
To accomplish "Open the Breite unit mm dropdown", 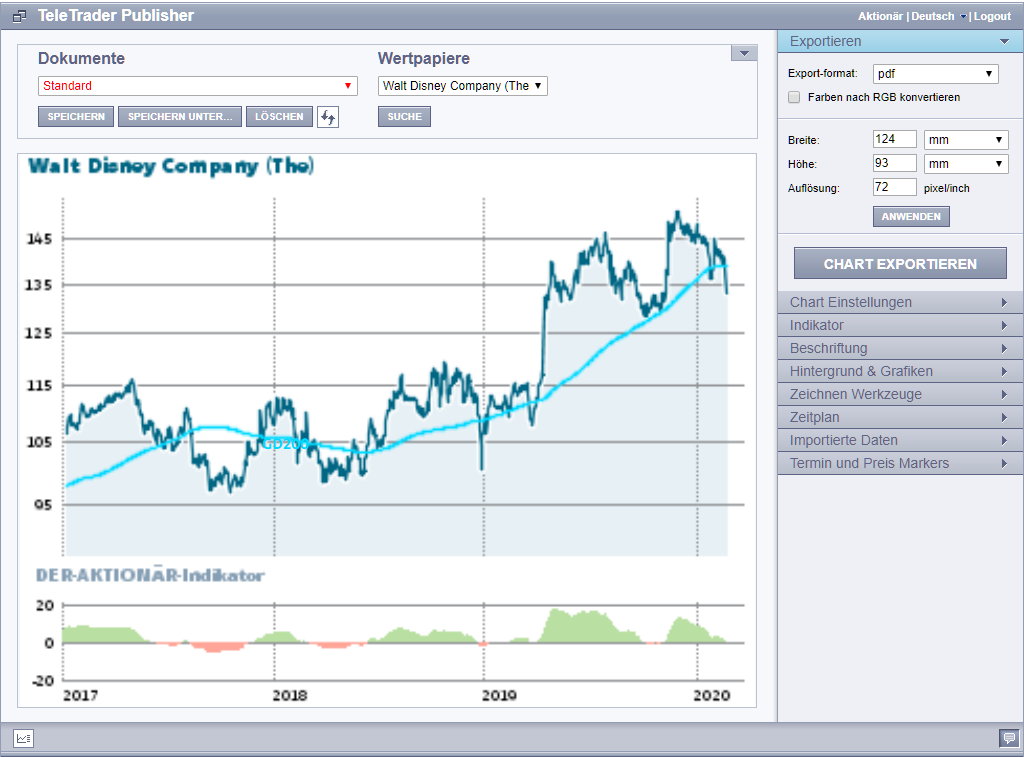I will tap(966, 140).
